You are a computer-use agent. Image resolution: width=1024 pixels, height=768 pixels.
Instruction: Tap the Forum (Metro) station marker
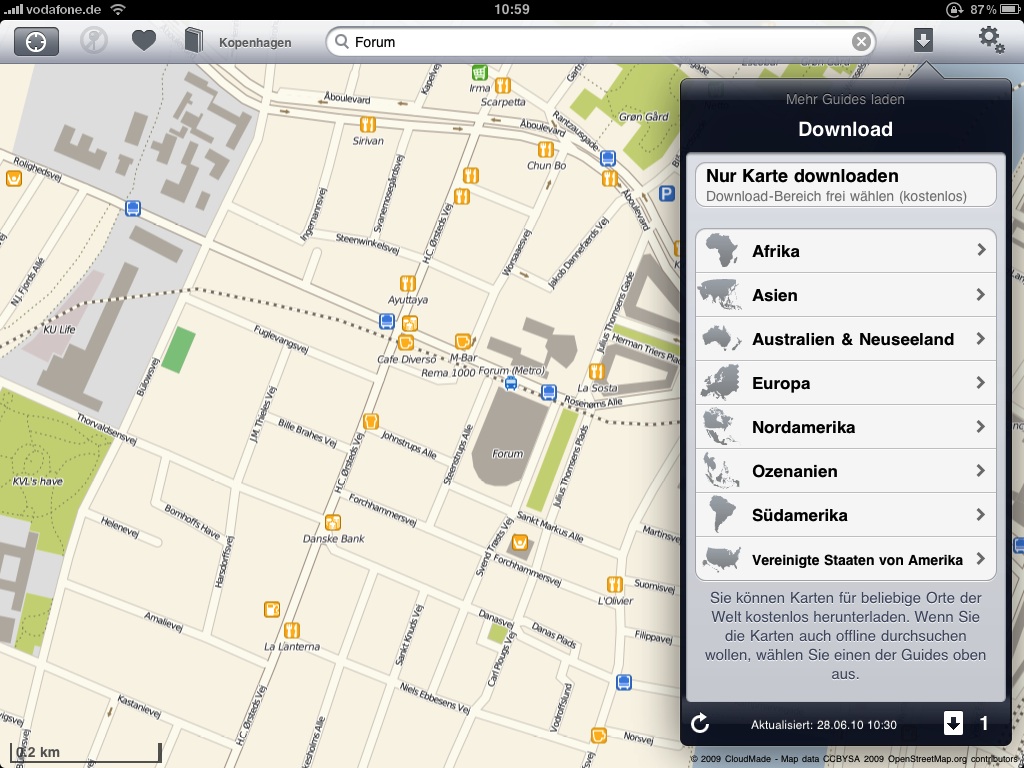(x=511, y=383)
